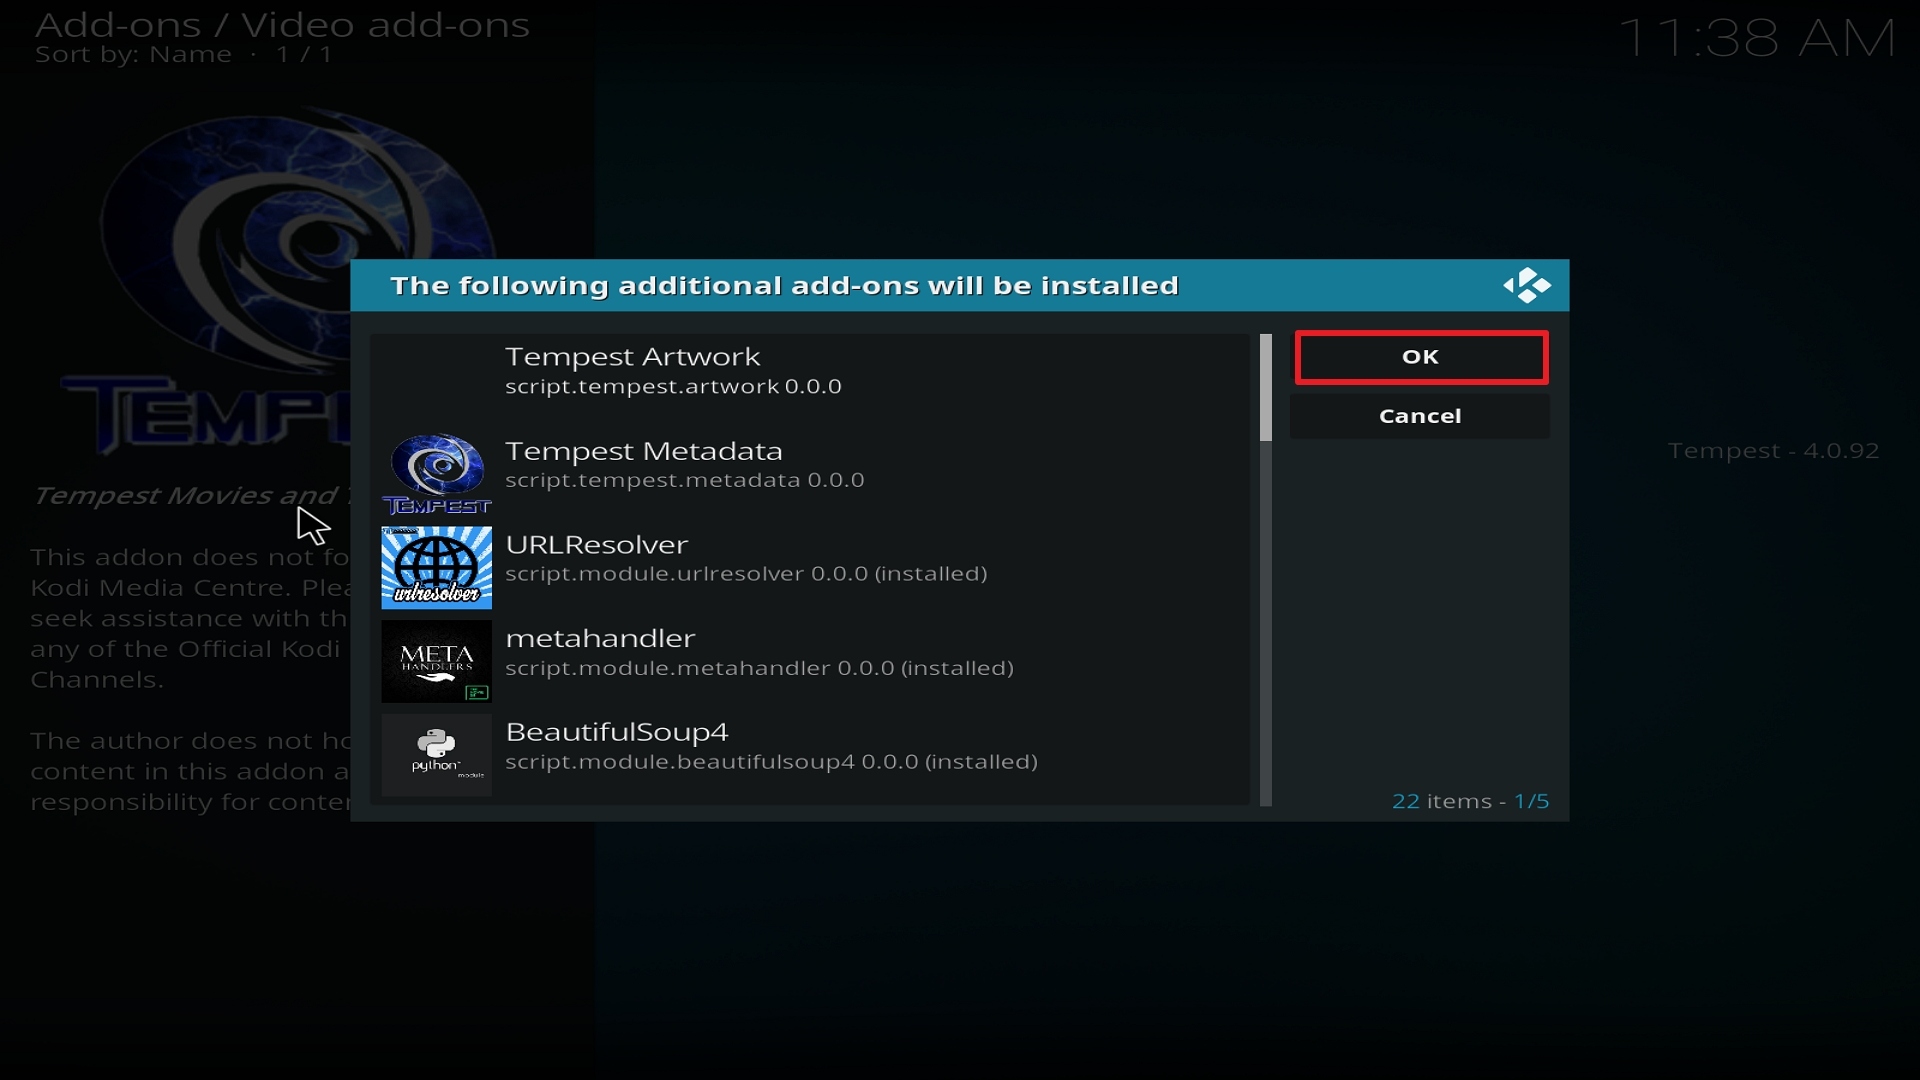The image size is (1920, 1080).
Task: Click the script.module.beautifulsoup4 version text
Action: click(771, 762)
